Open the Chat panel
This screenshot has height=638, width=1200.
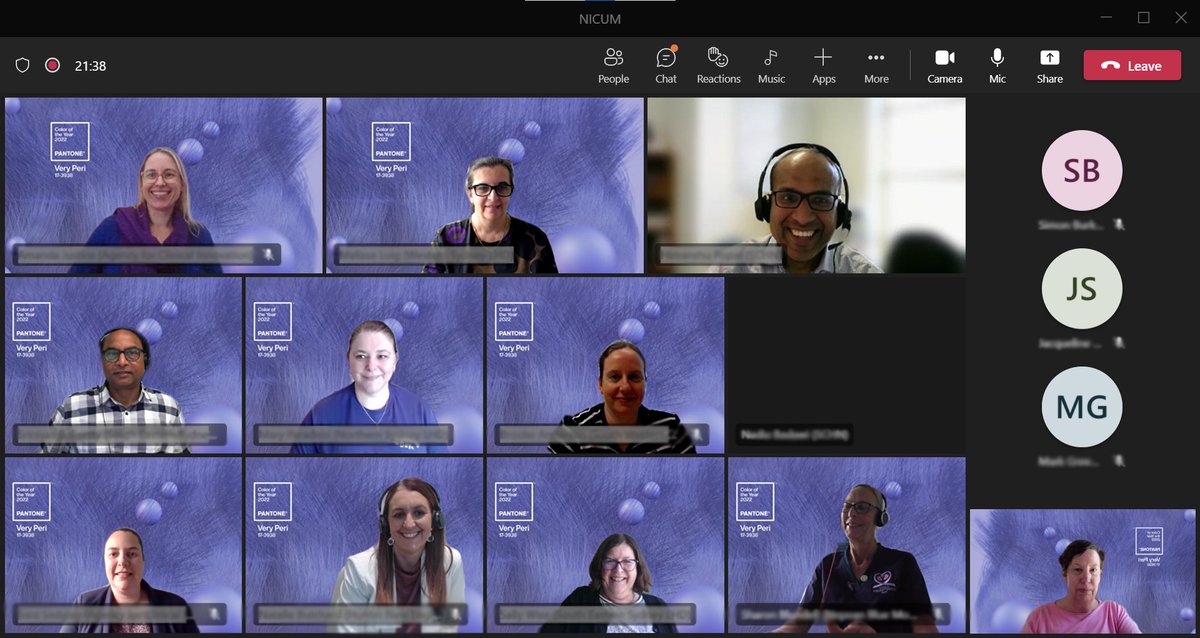(x=666, y=66)
